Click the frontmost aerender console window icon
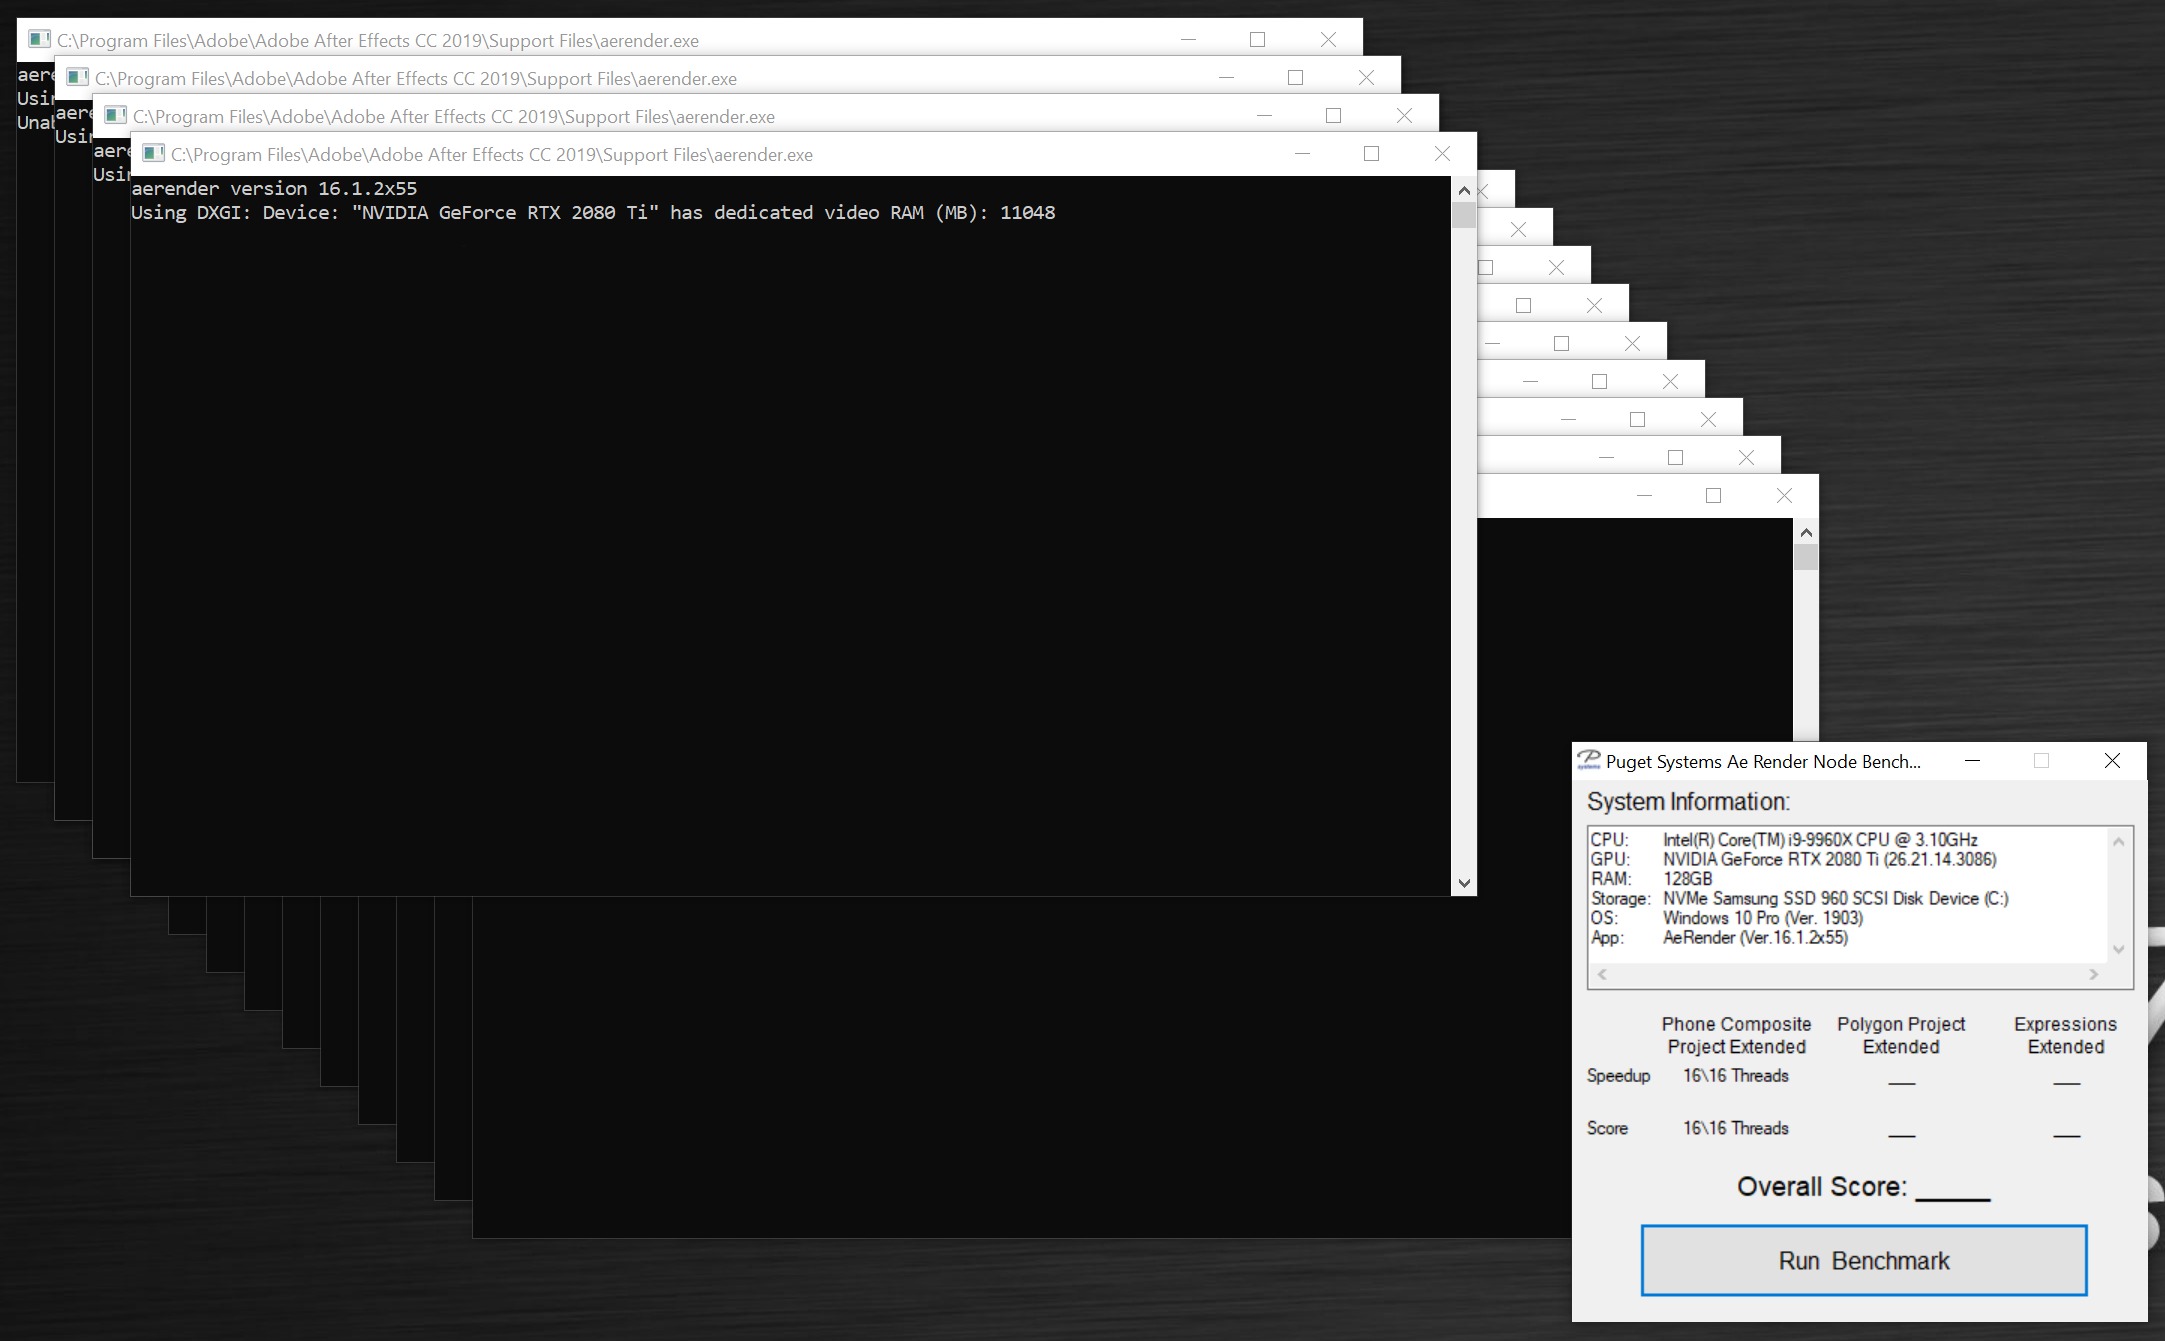 [153, 154]
